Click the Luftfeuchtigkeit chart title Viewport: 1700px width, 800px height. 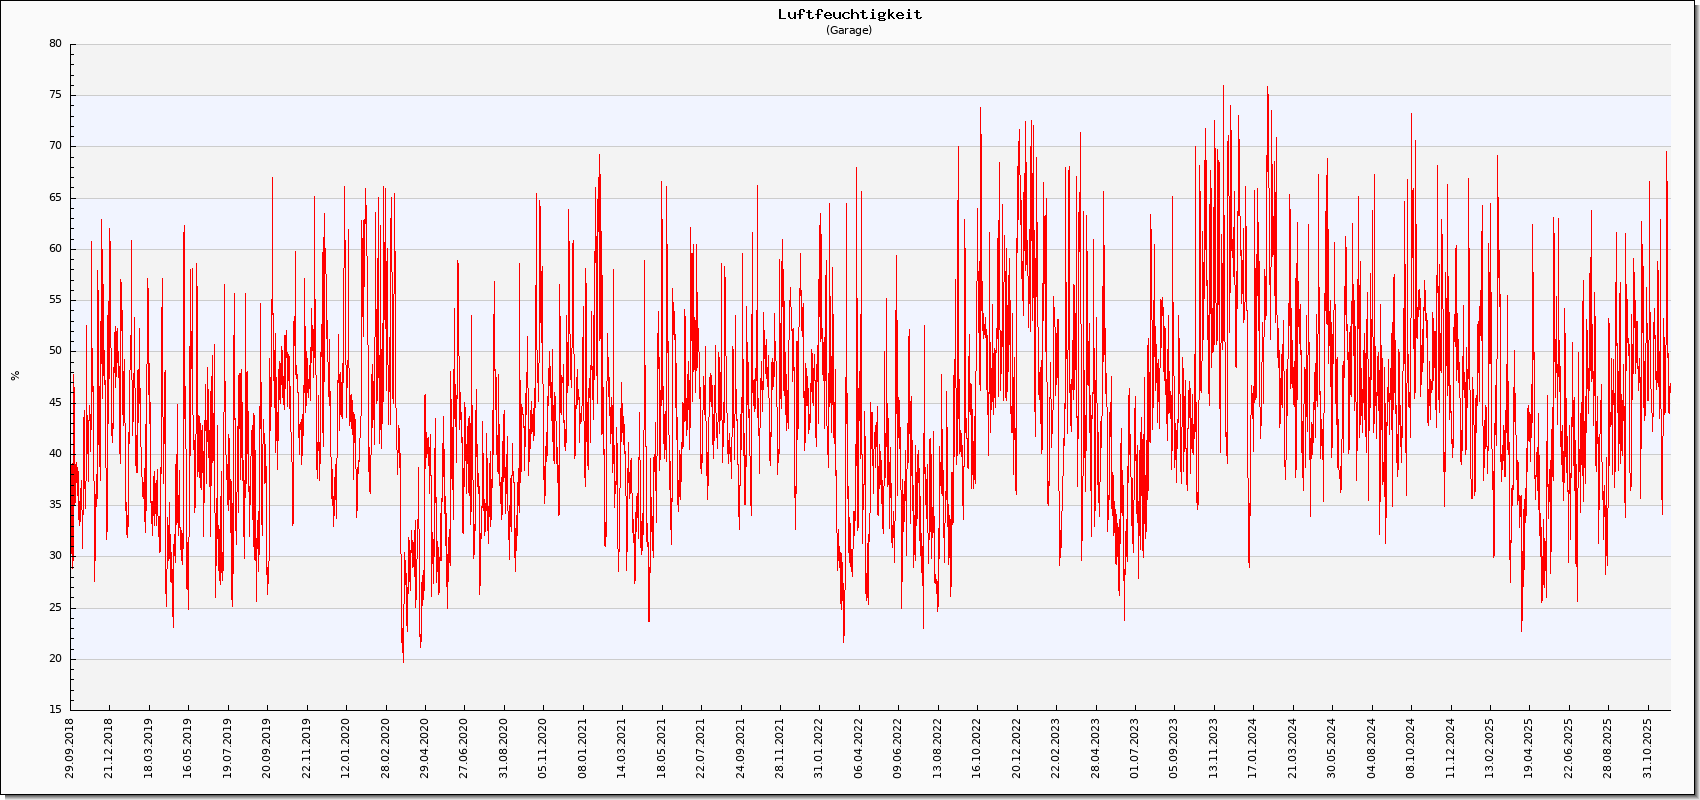850,14
